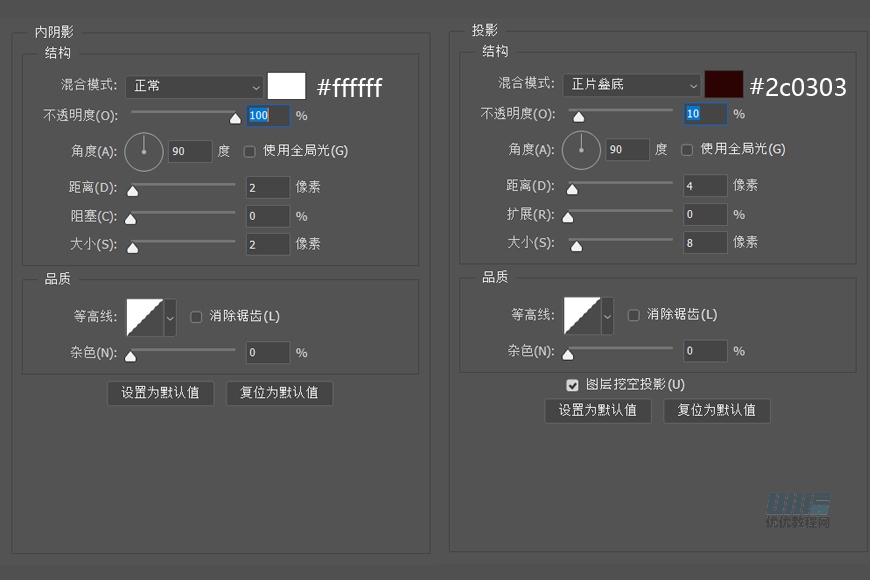Enable 消除锯齿 for Inner Shadow contour
The height and width of the screenshot is (580, 870).
point(196,316)
